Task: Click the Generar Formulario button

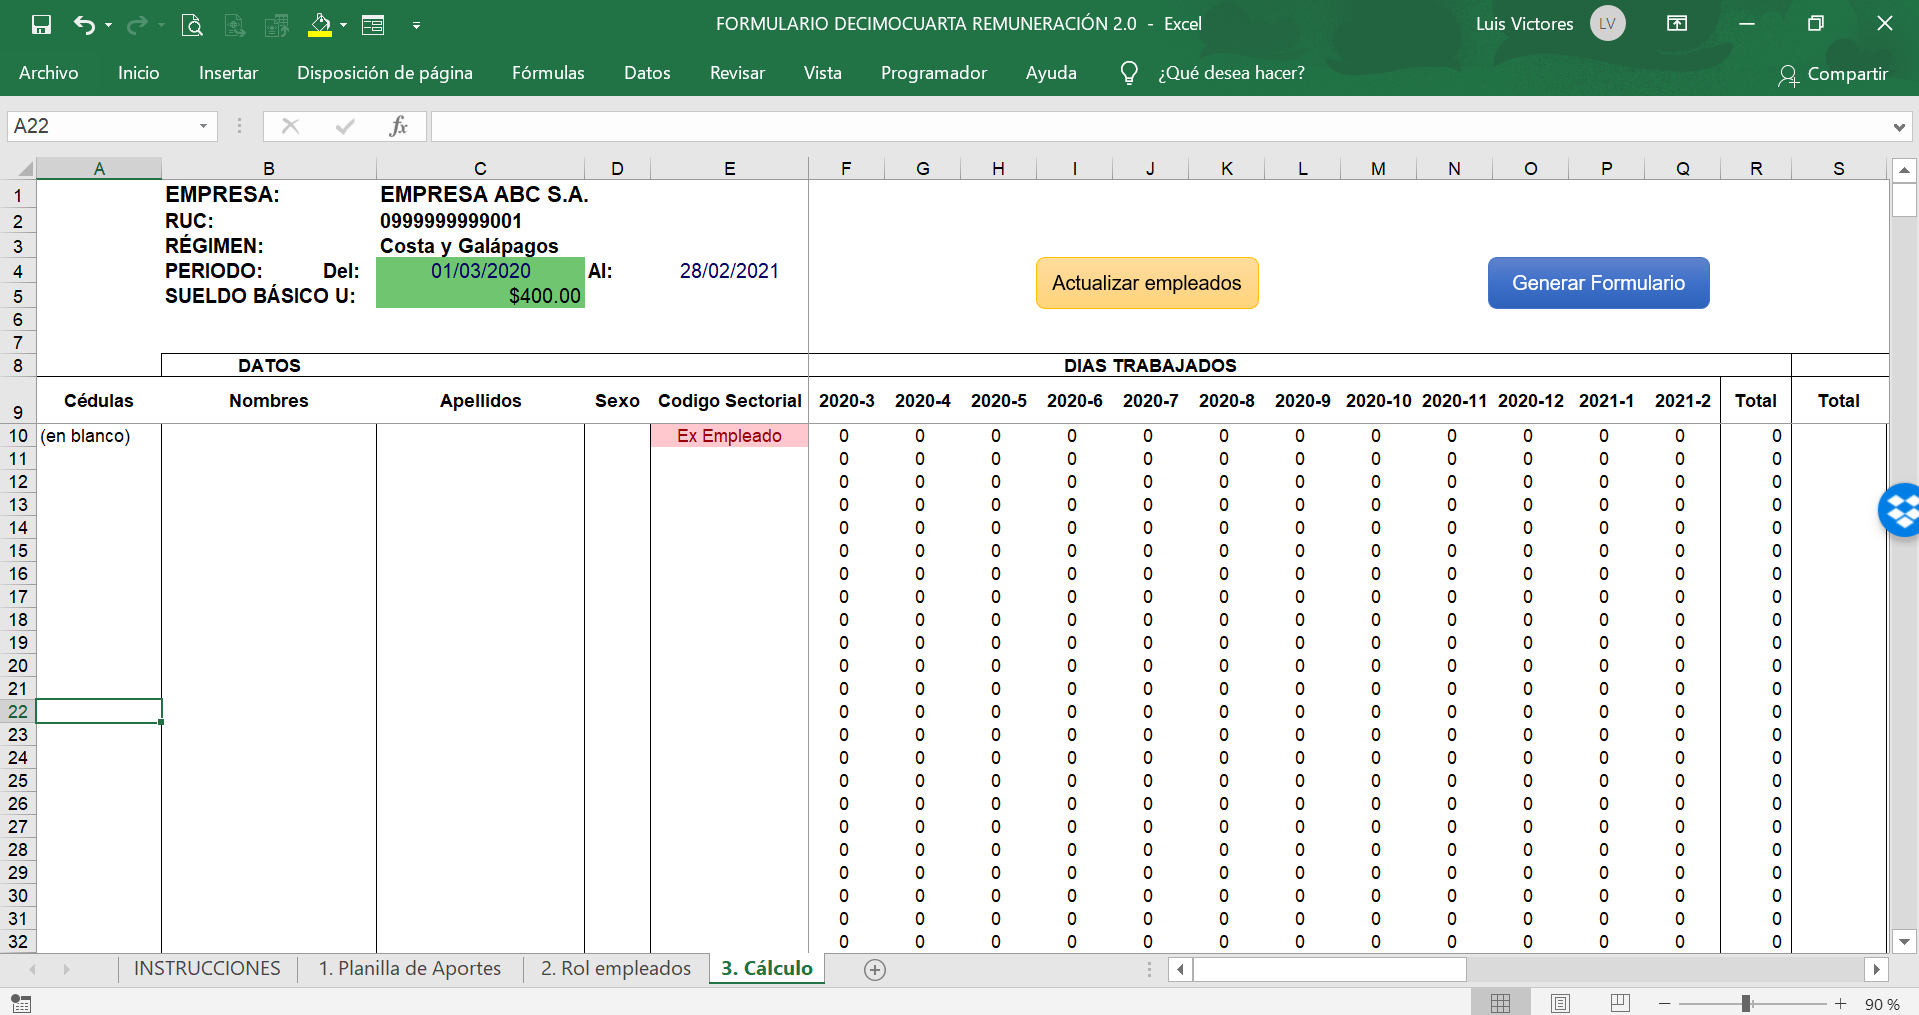Action: point(1598,283)
